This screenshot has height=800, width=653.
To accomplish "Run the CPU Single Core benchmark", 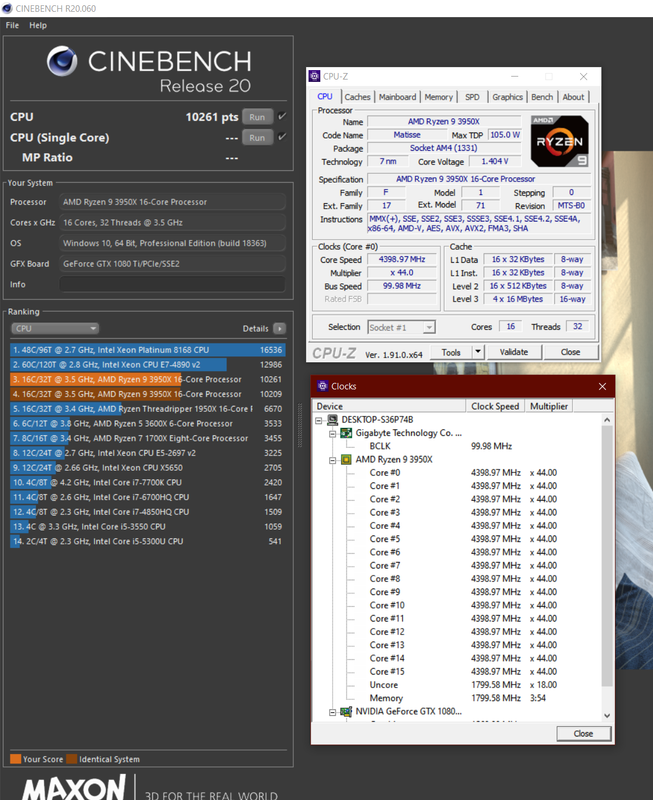I will coord(257,137).
